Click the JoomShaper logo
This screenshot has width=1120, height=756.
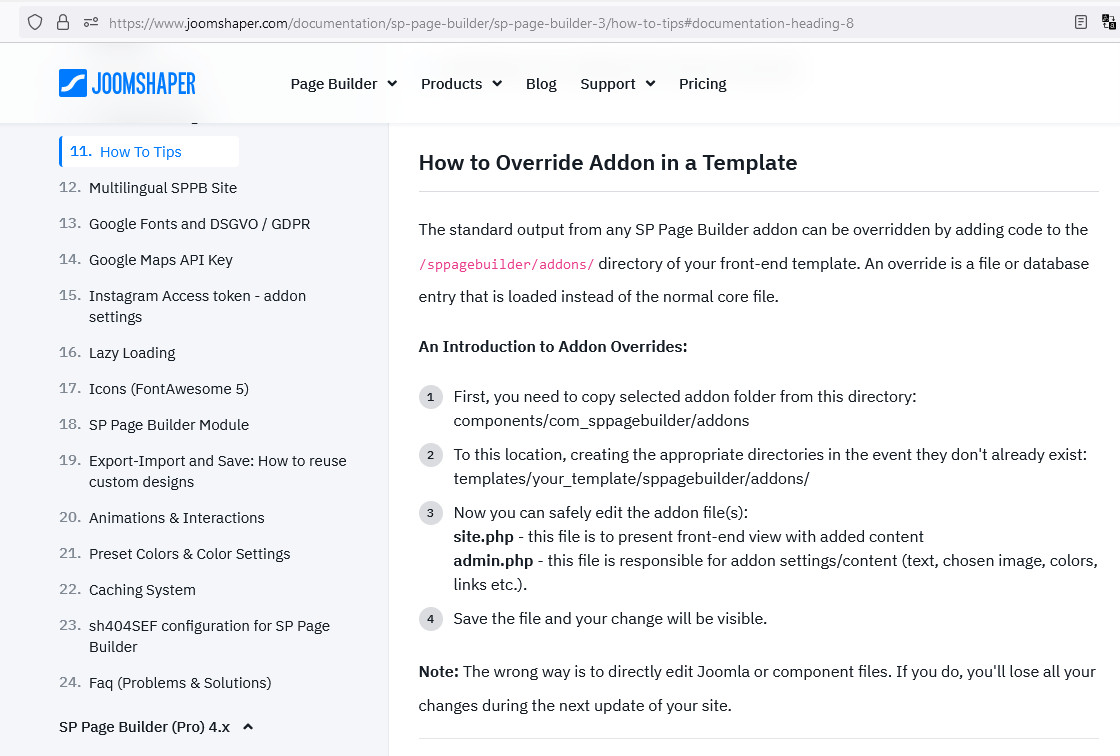click(127, 83)
